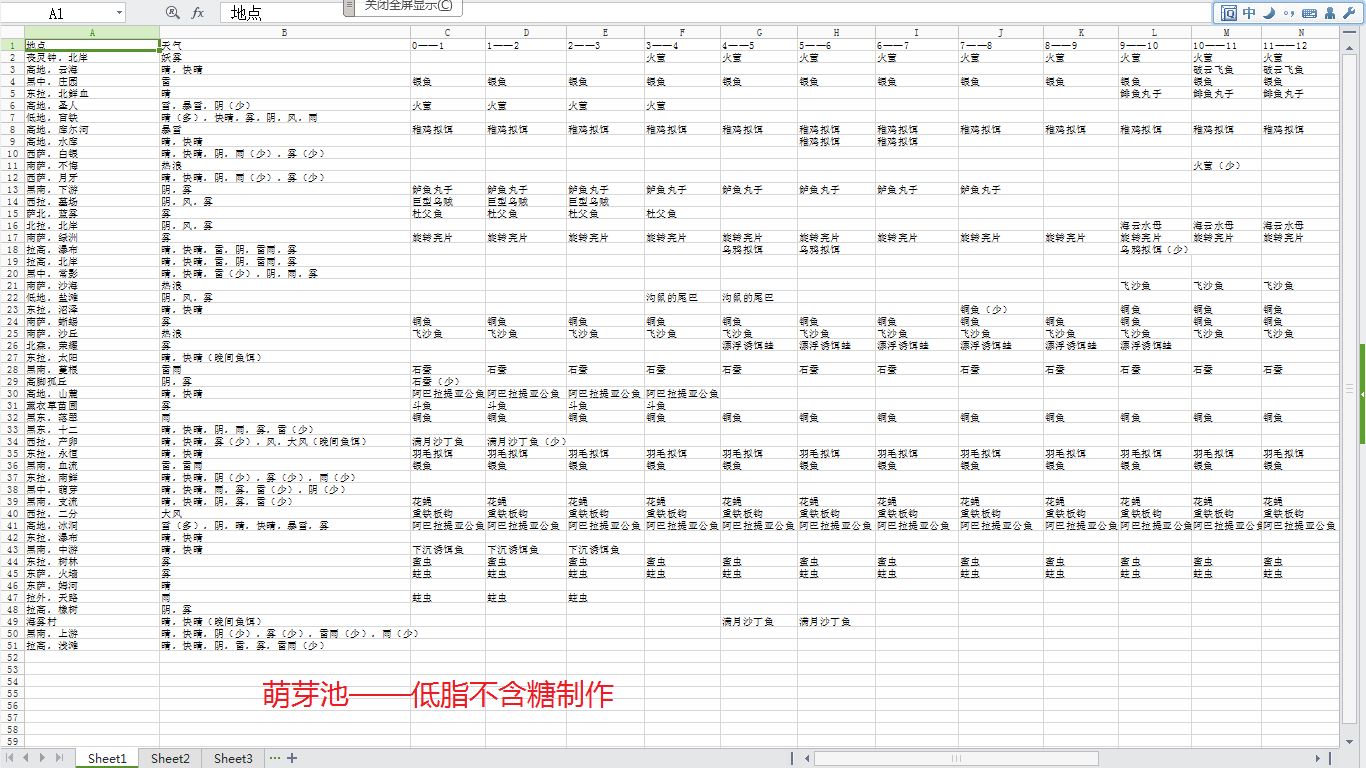Click the IME user account icon
This screenshot has width=1366, height=768.
tap(1329, 13)
